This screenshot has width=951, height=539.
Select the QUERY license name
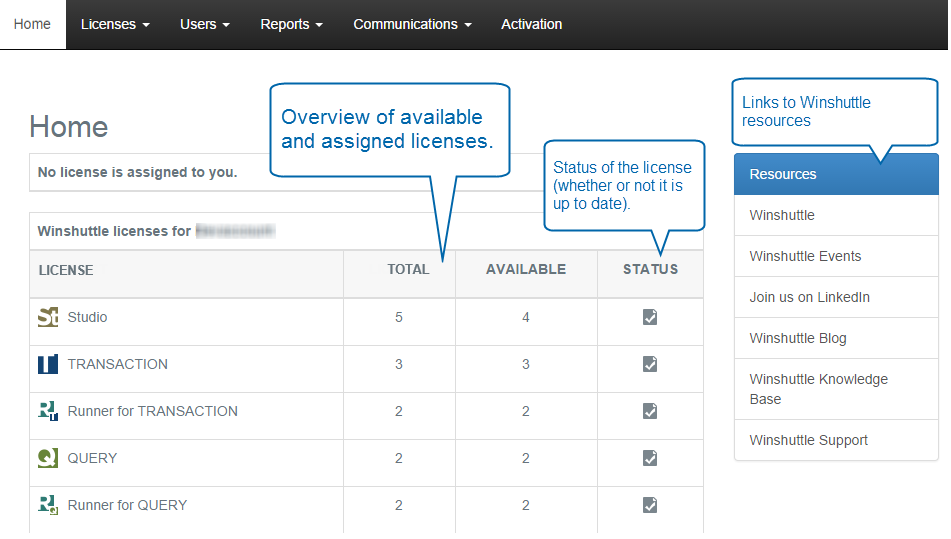[92, 458]
